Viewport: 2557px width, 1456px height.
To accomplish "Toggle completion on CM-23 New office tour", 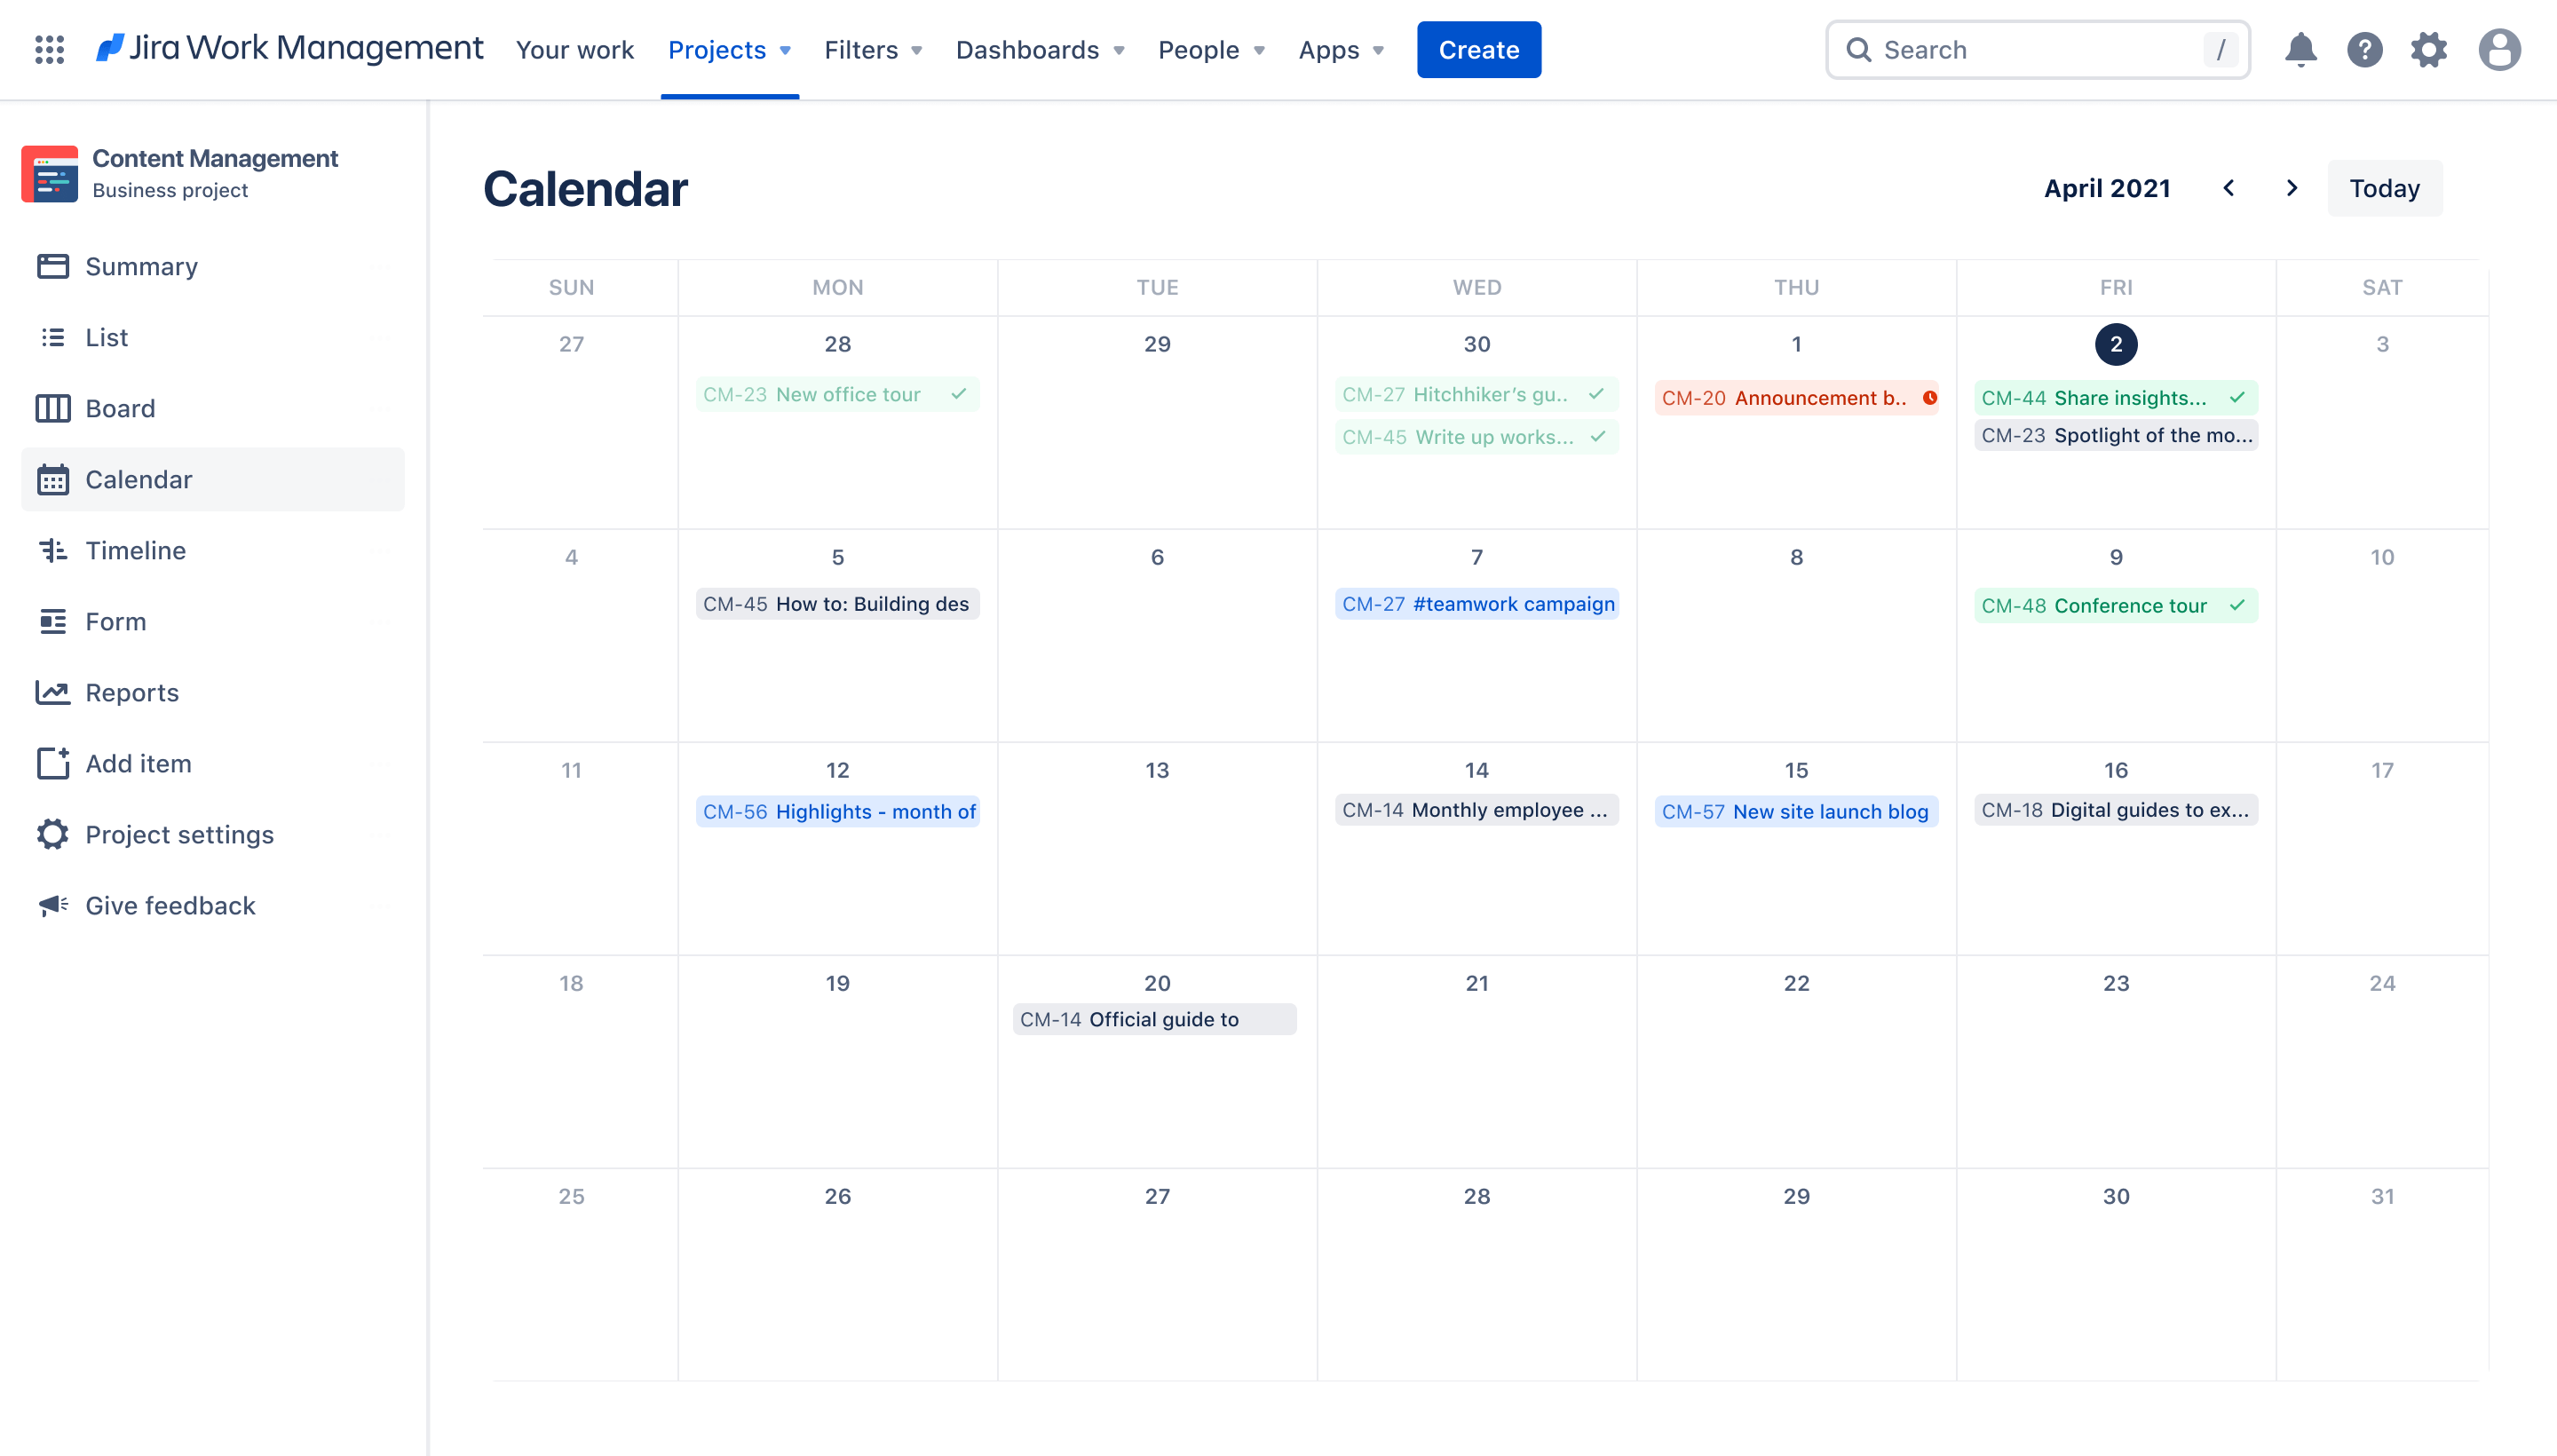I will pos(961,393).
